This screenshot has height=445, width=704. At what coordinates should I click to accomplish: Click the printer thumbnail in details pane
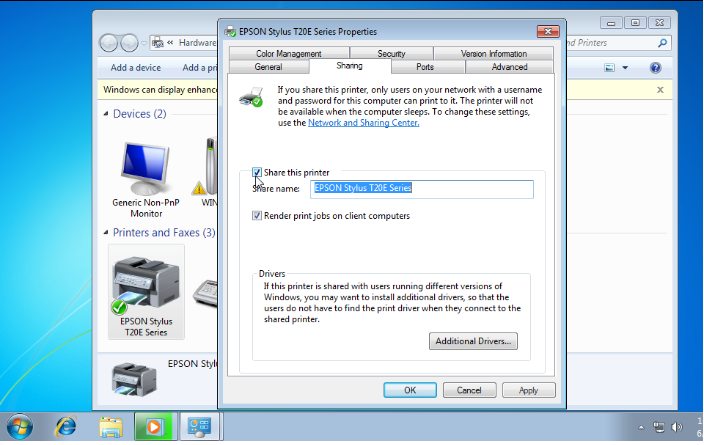point(134,379)
